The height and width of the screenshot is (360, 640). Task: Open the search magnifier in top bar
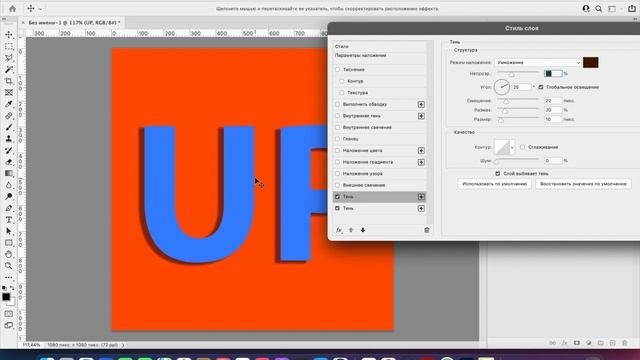point(598,9)
